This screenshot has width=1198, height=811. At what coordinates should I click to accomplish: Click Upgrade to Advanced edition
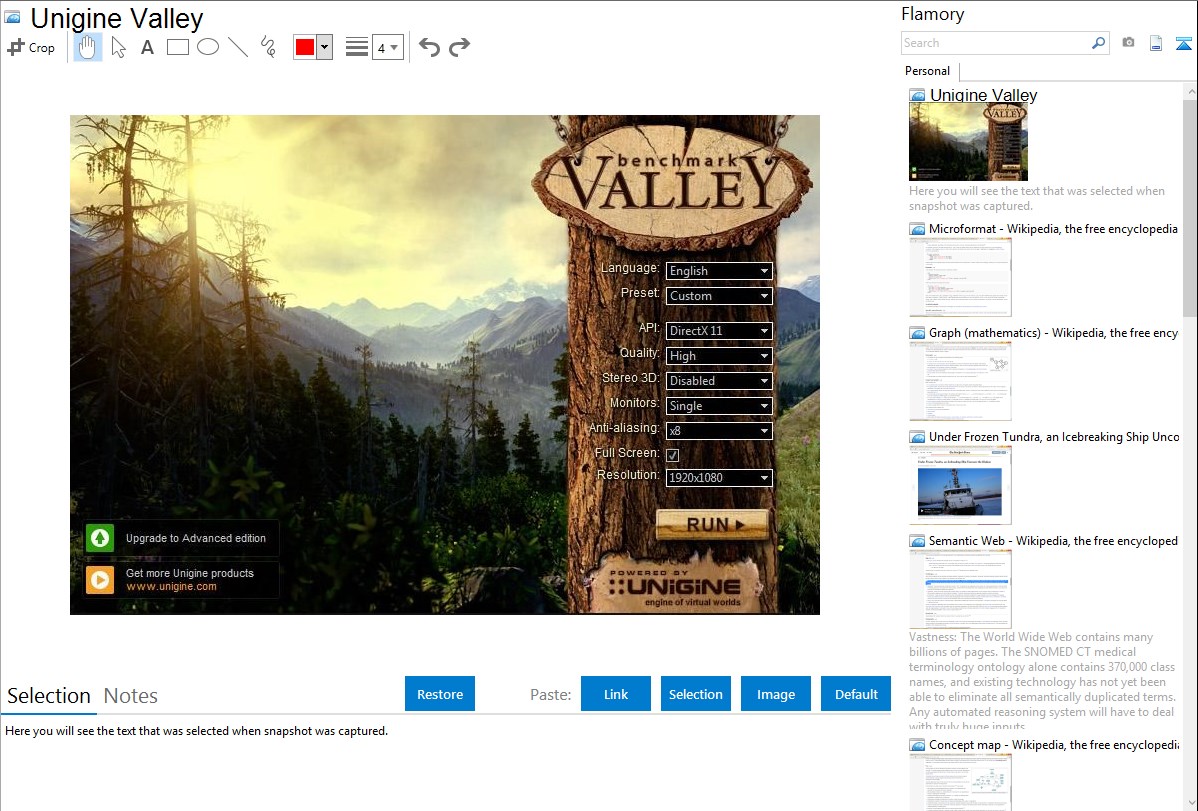[x=196, y=538]
